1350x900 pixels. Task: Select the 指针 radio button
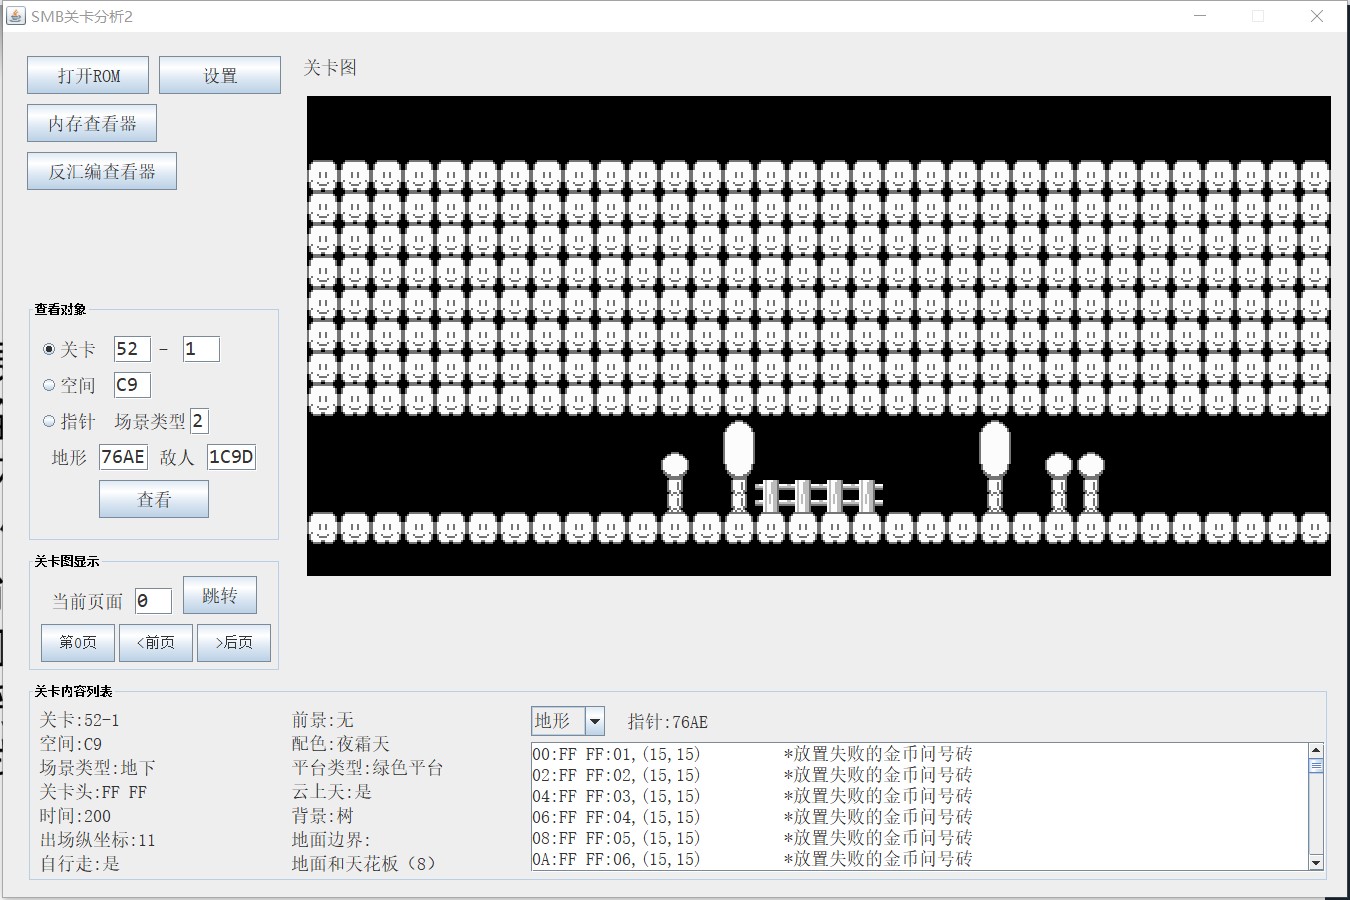tap(49, 421)
